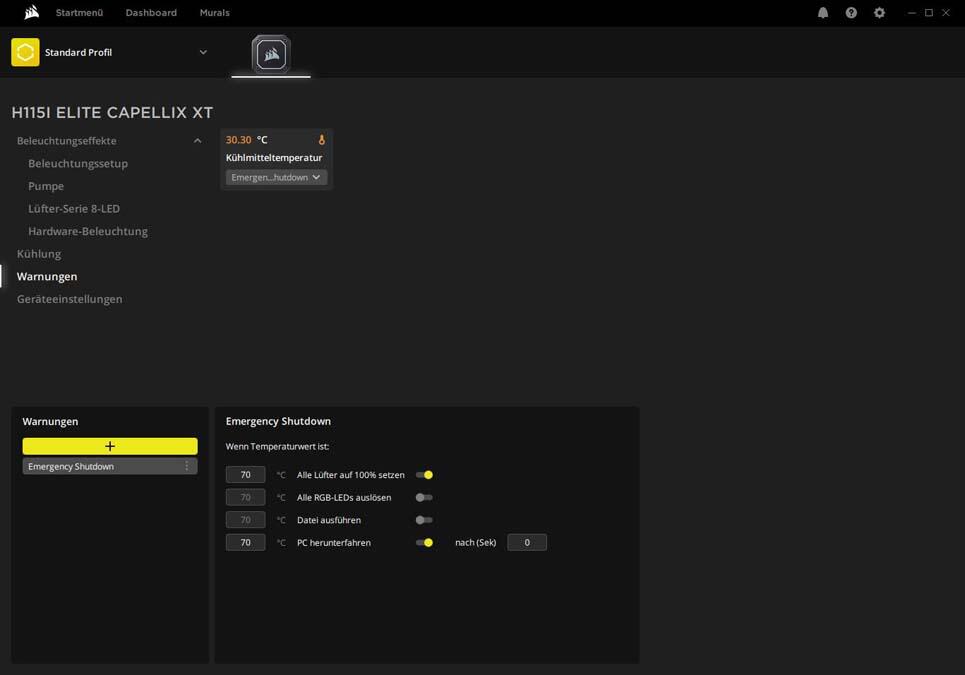This screenshot has width=965, height=675.
Task: Open Beleuchtungssetup section
Action: pyautogui.click(x=78, y=164)
